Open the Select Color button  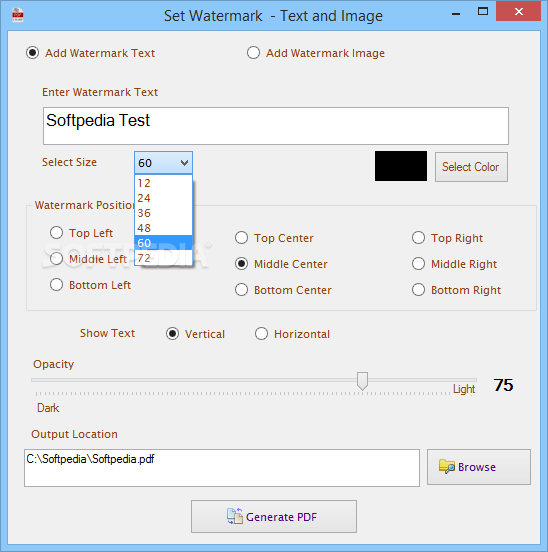[x=471, y=167]
